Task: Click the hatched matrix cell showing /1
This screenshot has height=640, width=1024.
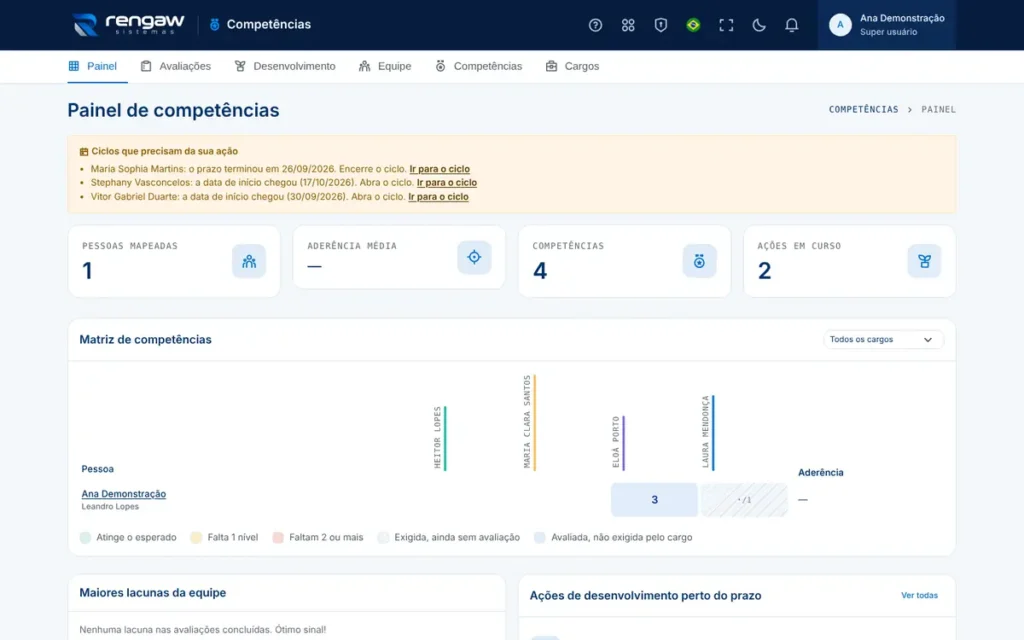Action: pos(744,500)
